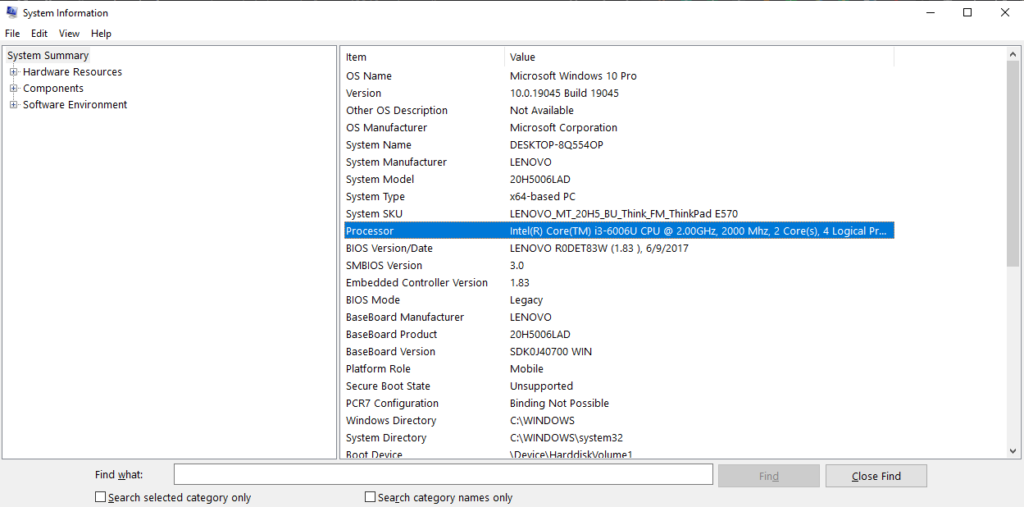Click the value Legacy
This screenshot has height=507, width=1024.
[x=526, y=300]
